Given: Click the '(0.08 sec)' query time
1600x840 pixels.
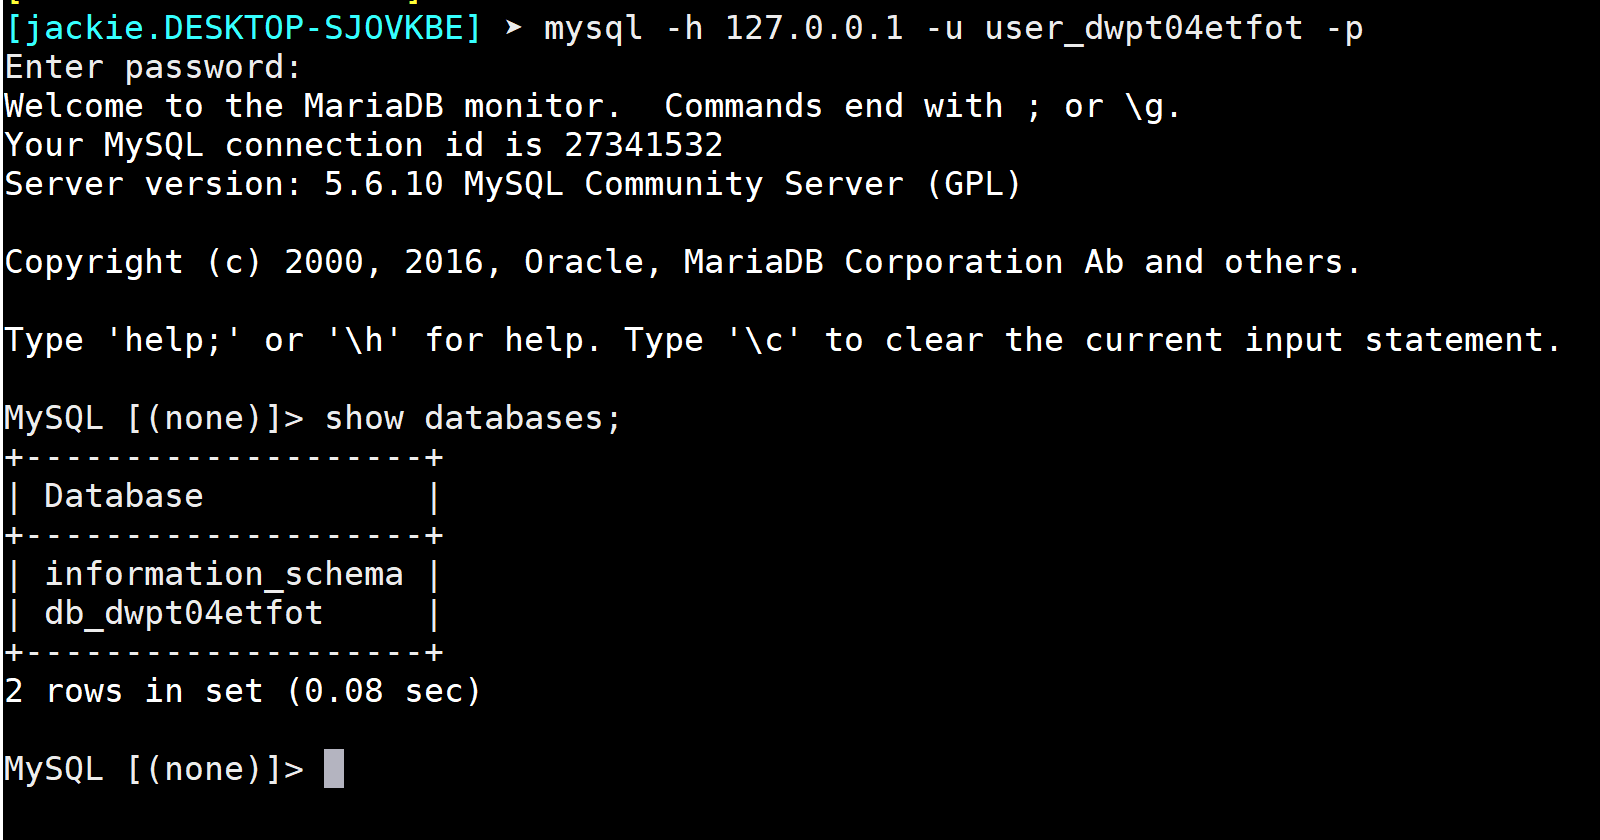Looking at the screenshot, I should [384, 691].
